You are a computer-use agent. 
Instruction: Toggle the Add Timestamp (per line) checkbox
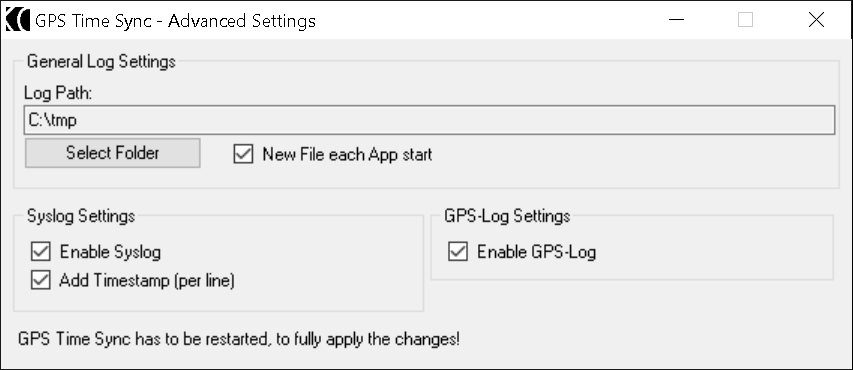point(41,280)
